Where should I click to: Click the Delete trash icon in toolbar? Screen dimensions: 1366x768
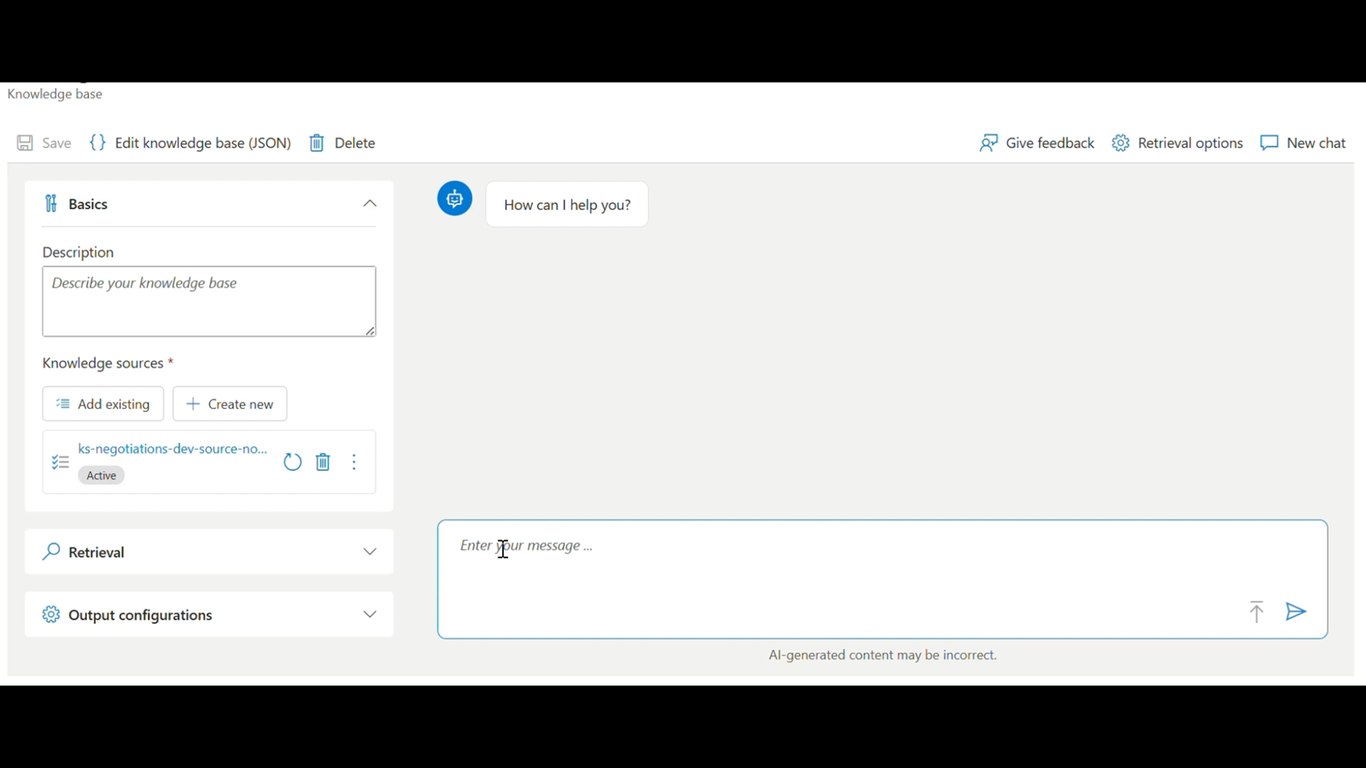316,143
